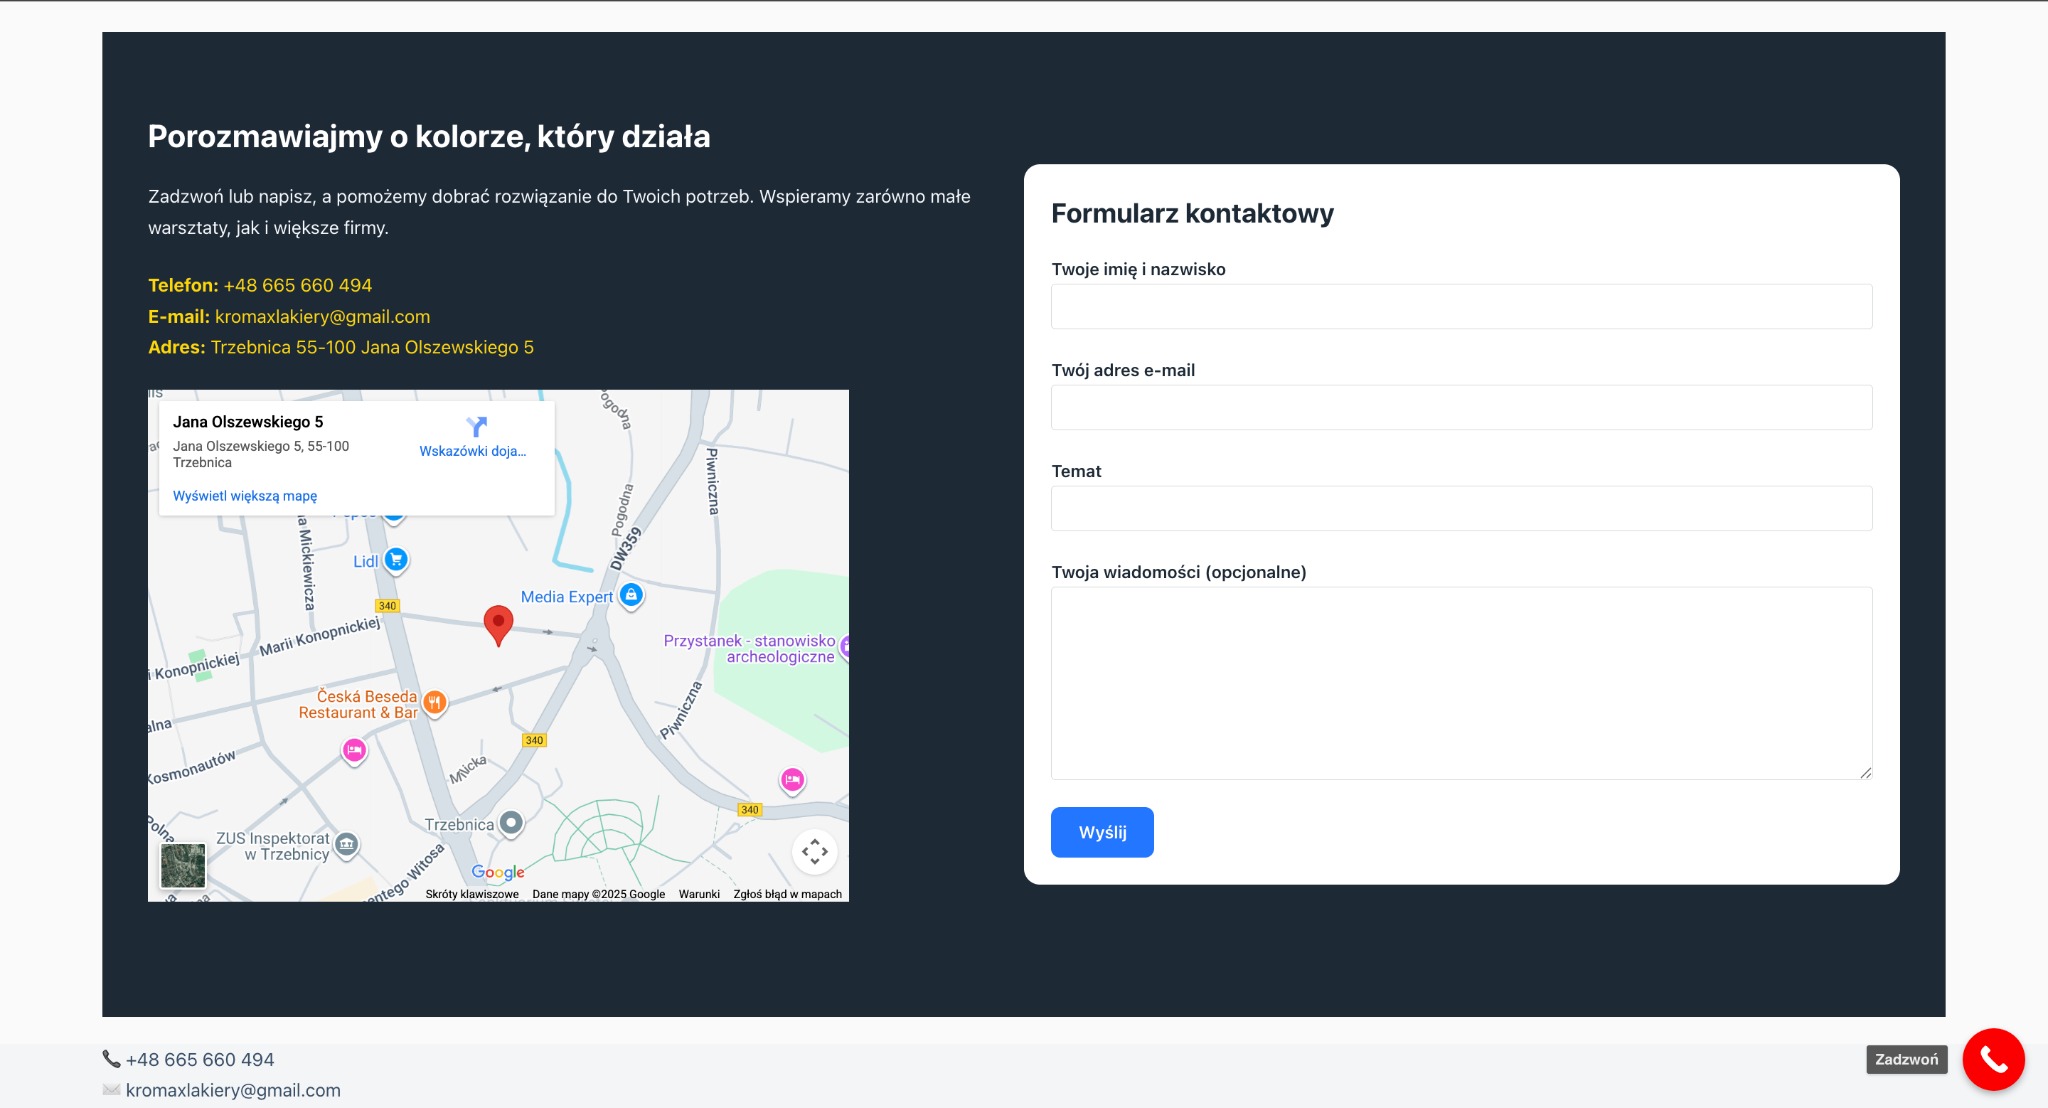The image size is (2048, 1108).
Task: Click the pan control icon on the map
Action: [815, 851]
